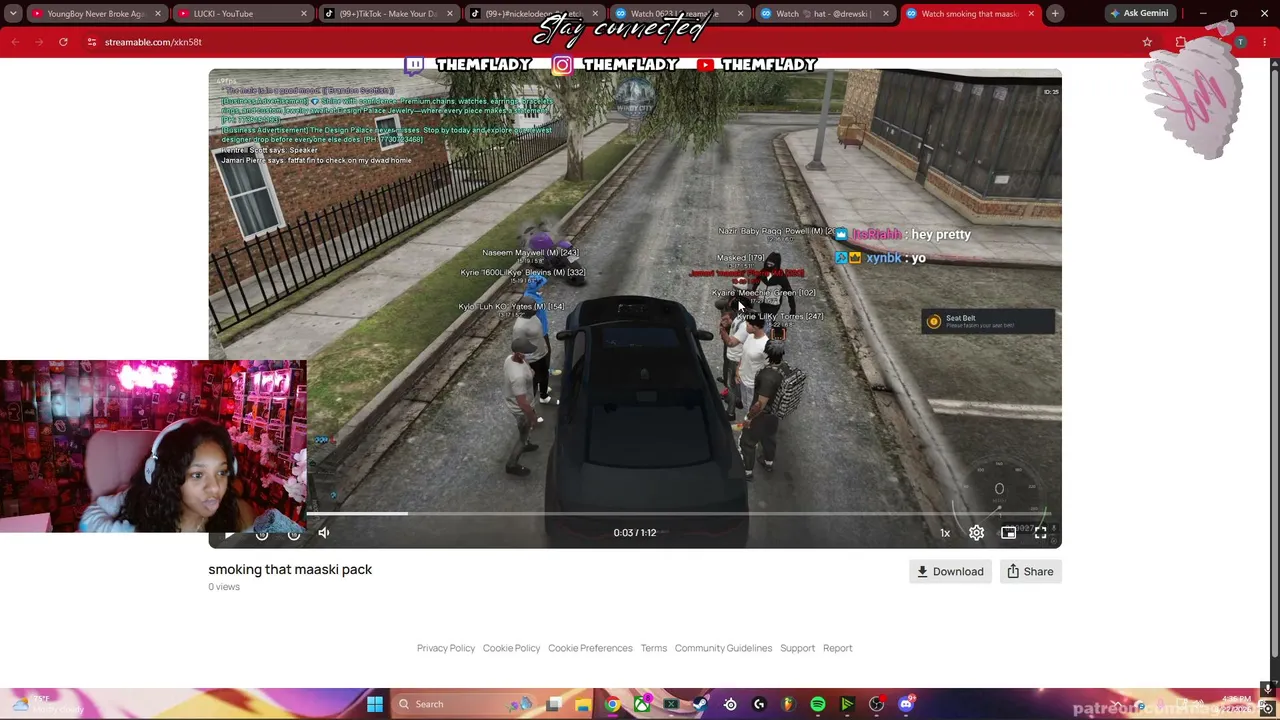1280x720 pixels.
Task: Open Steam from taskbar
Action: [700, 704]
